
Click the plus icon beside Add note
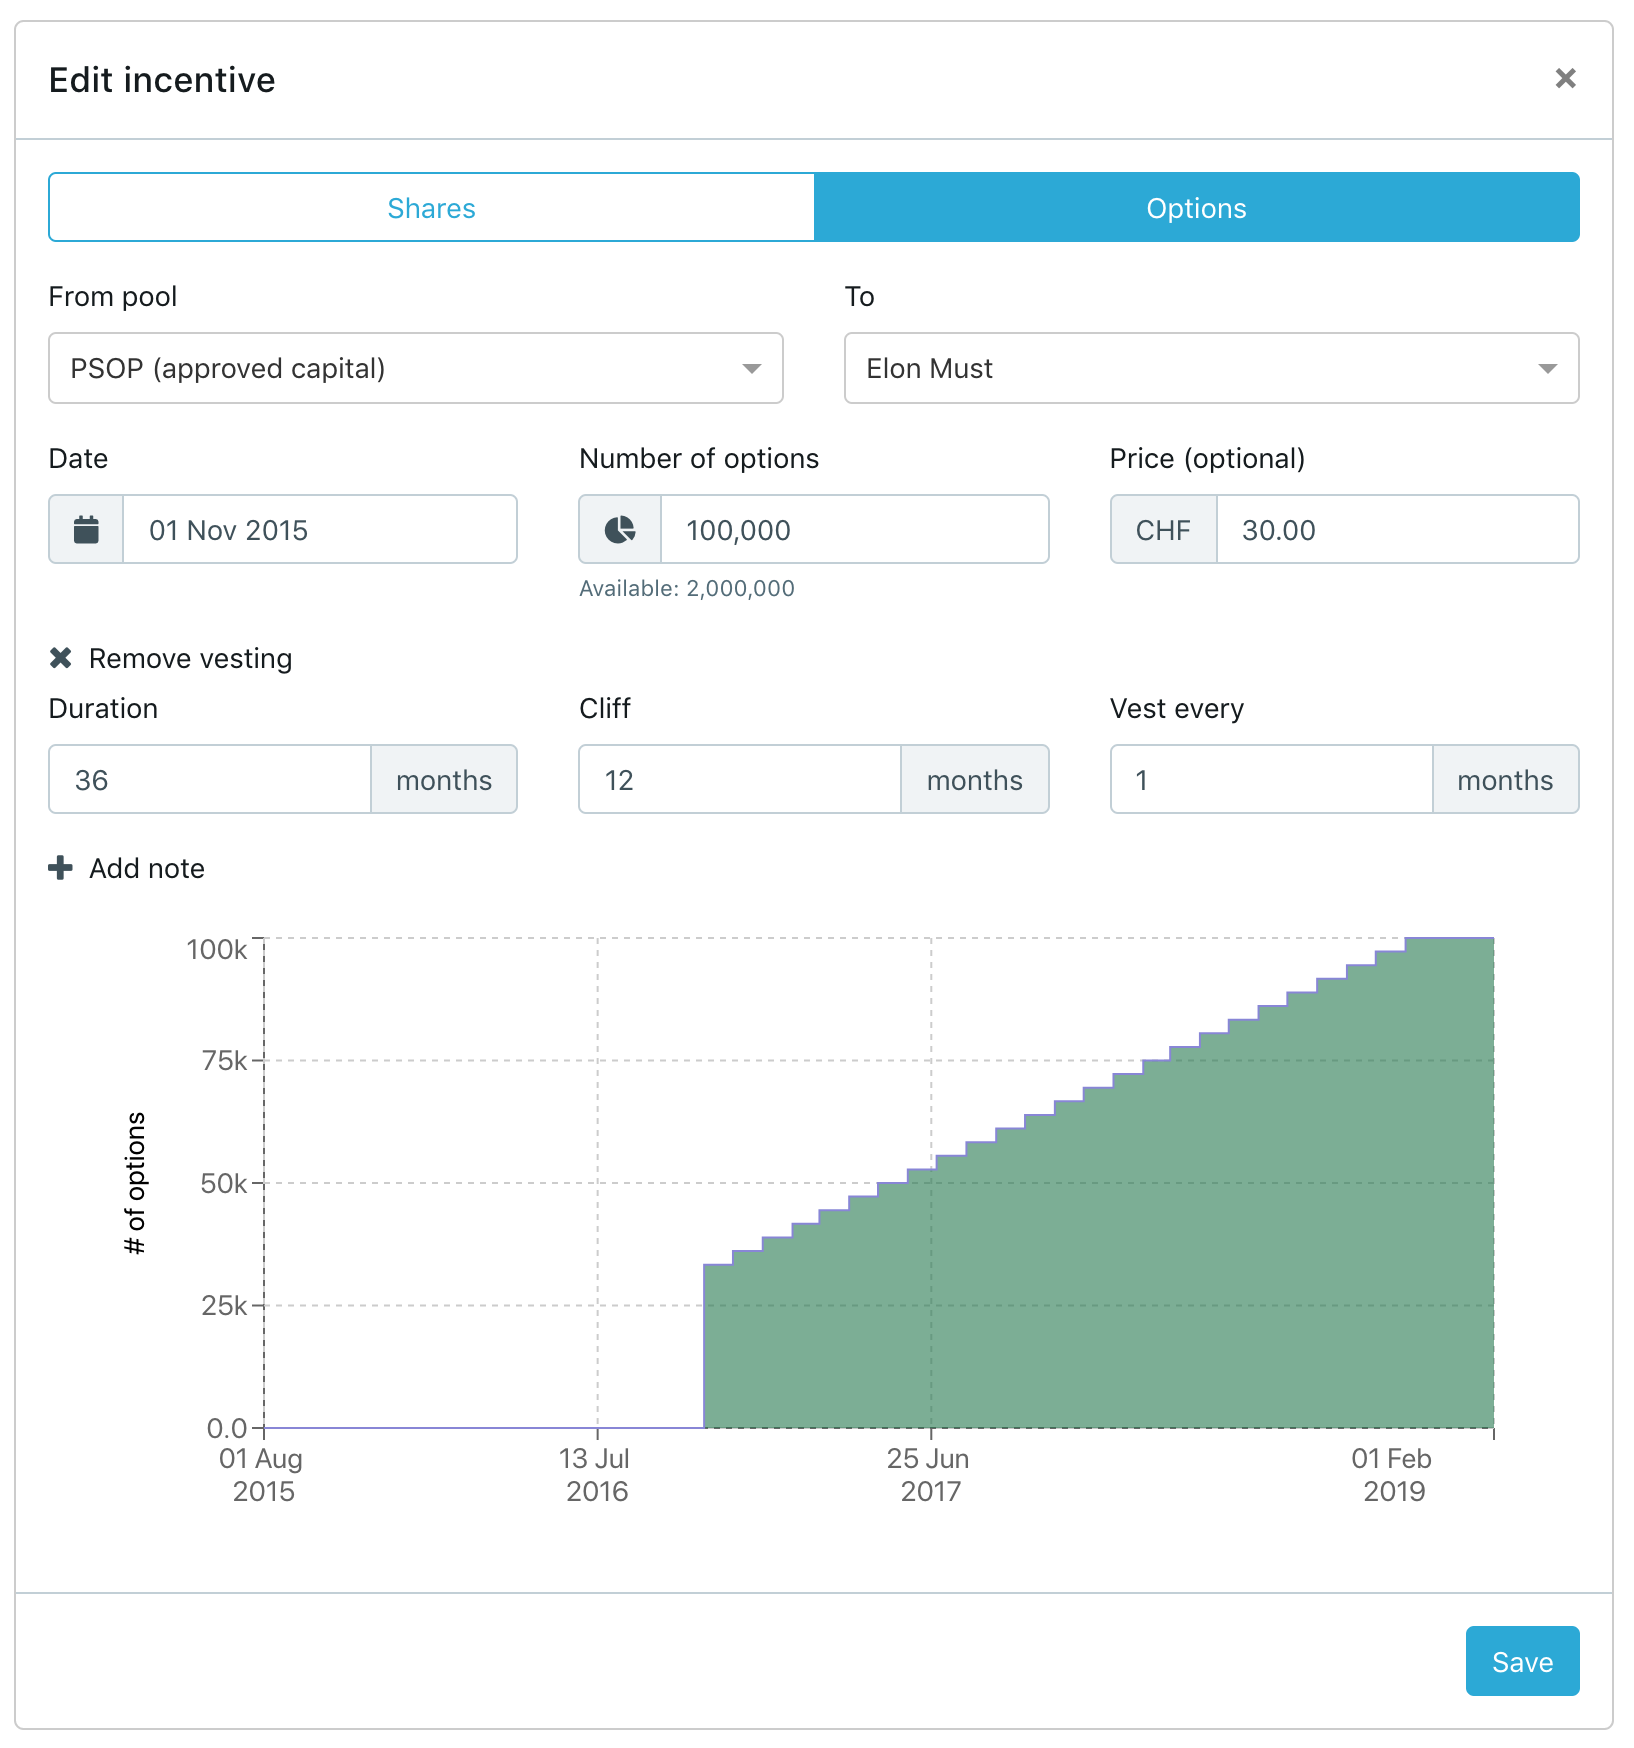click(x=61, y=868)
